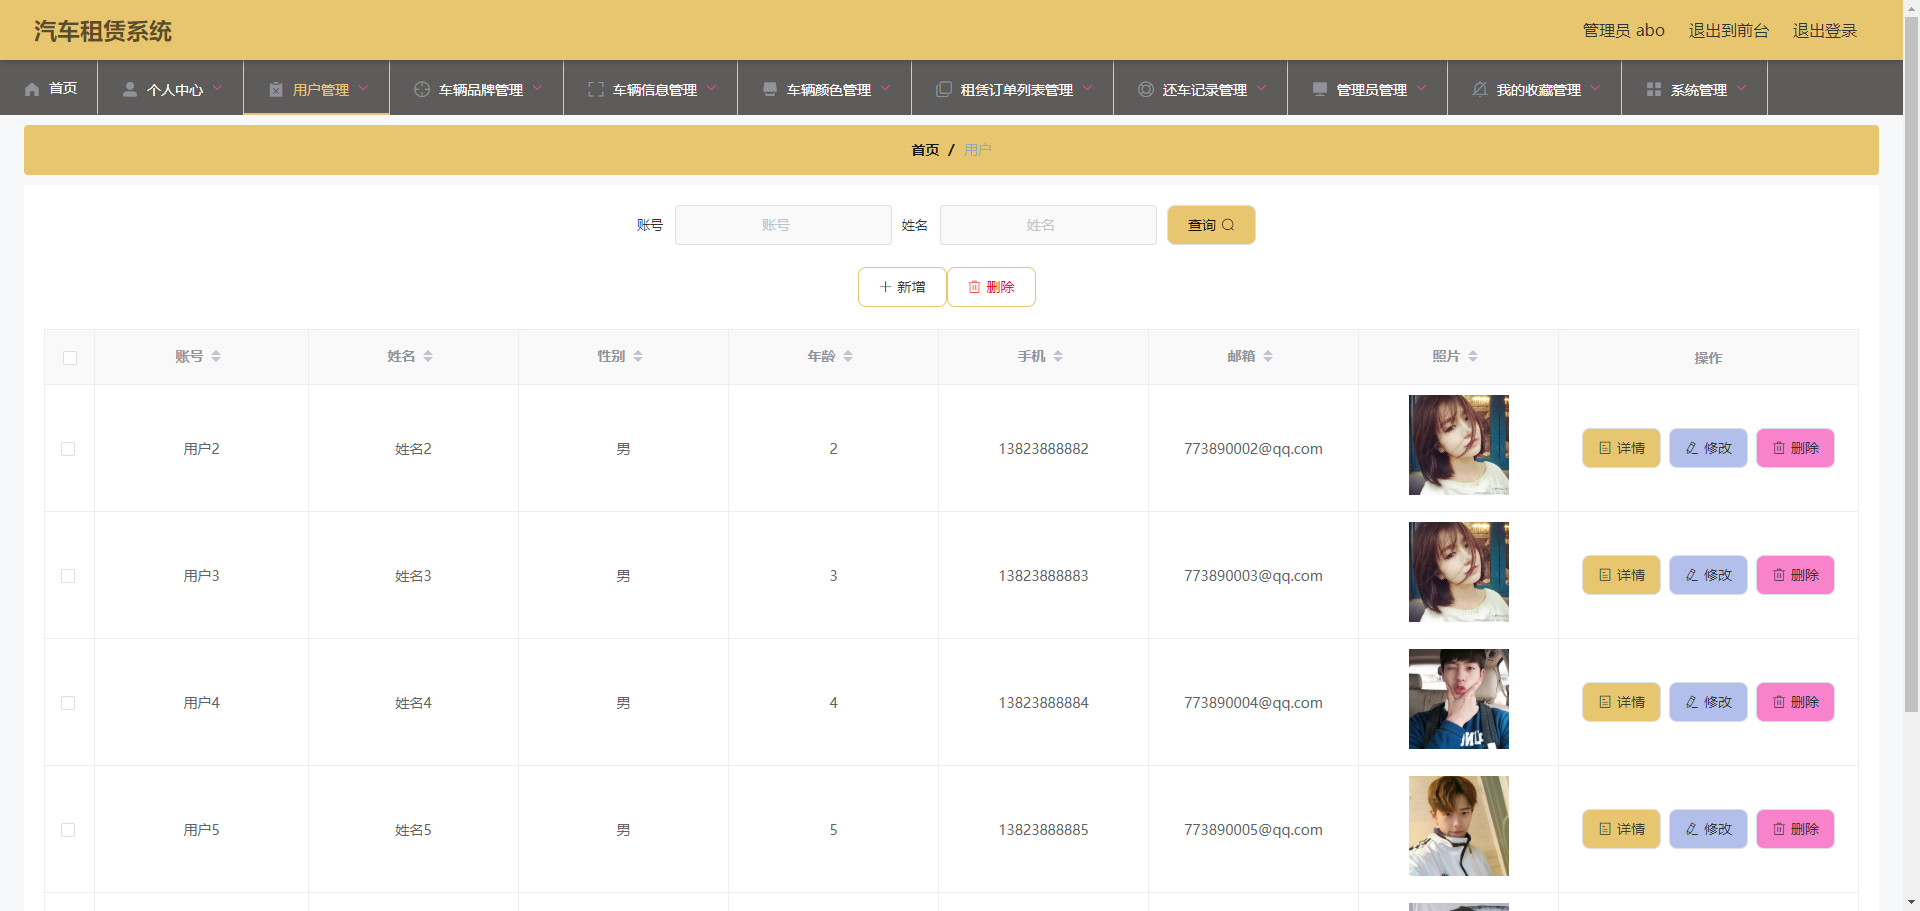Click the 新增 add button
The width and height of the screenshot is (1920, 911).
(902, 287)
